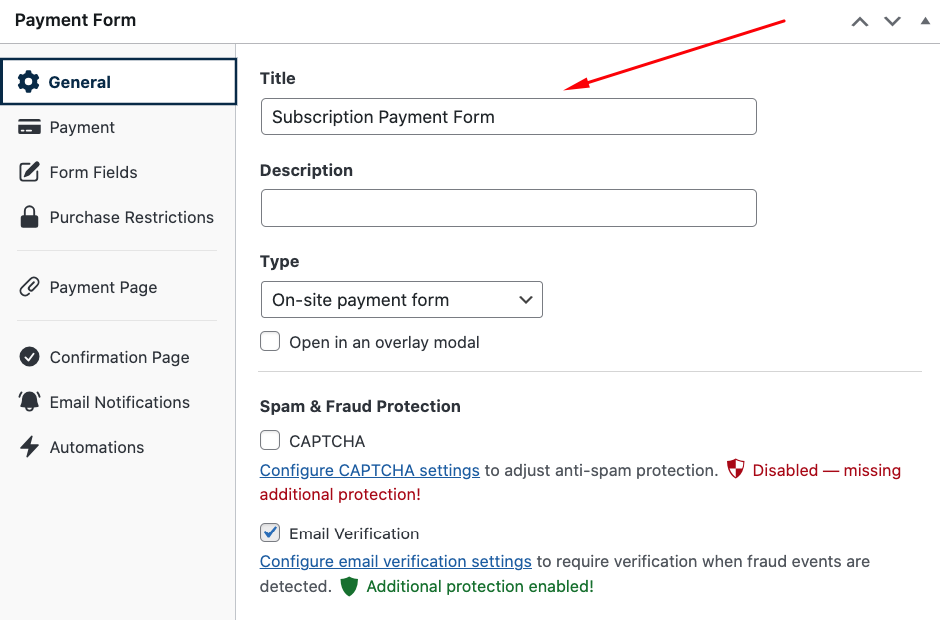Click the Purchase Restrictions lock icon
940x620 pixels.
coord(30,217)
